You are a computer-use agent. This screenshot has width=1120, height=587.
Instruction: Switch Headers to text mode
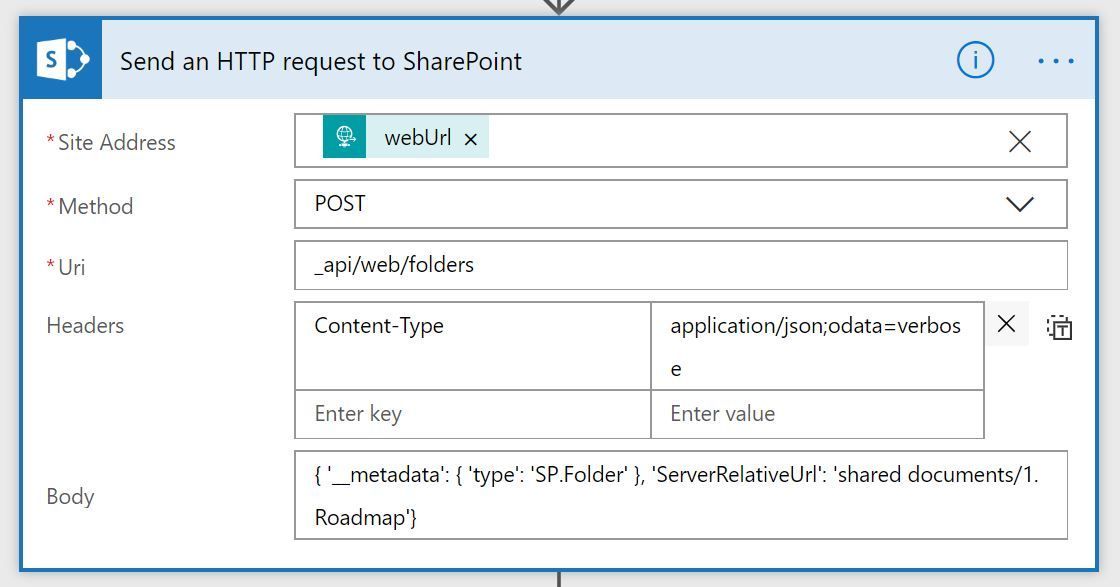tap(1060, 325)
